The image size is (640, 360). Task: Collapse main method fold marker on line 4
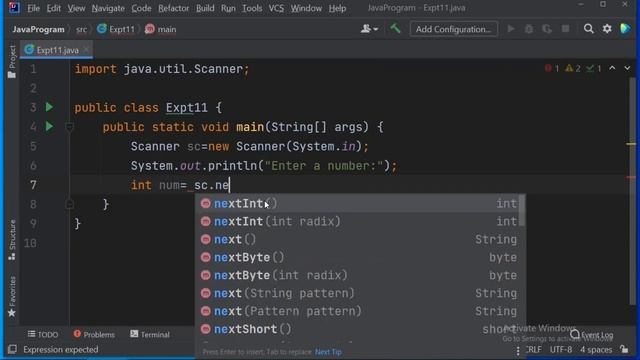tap(69, 127)
